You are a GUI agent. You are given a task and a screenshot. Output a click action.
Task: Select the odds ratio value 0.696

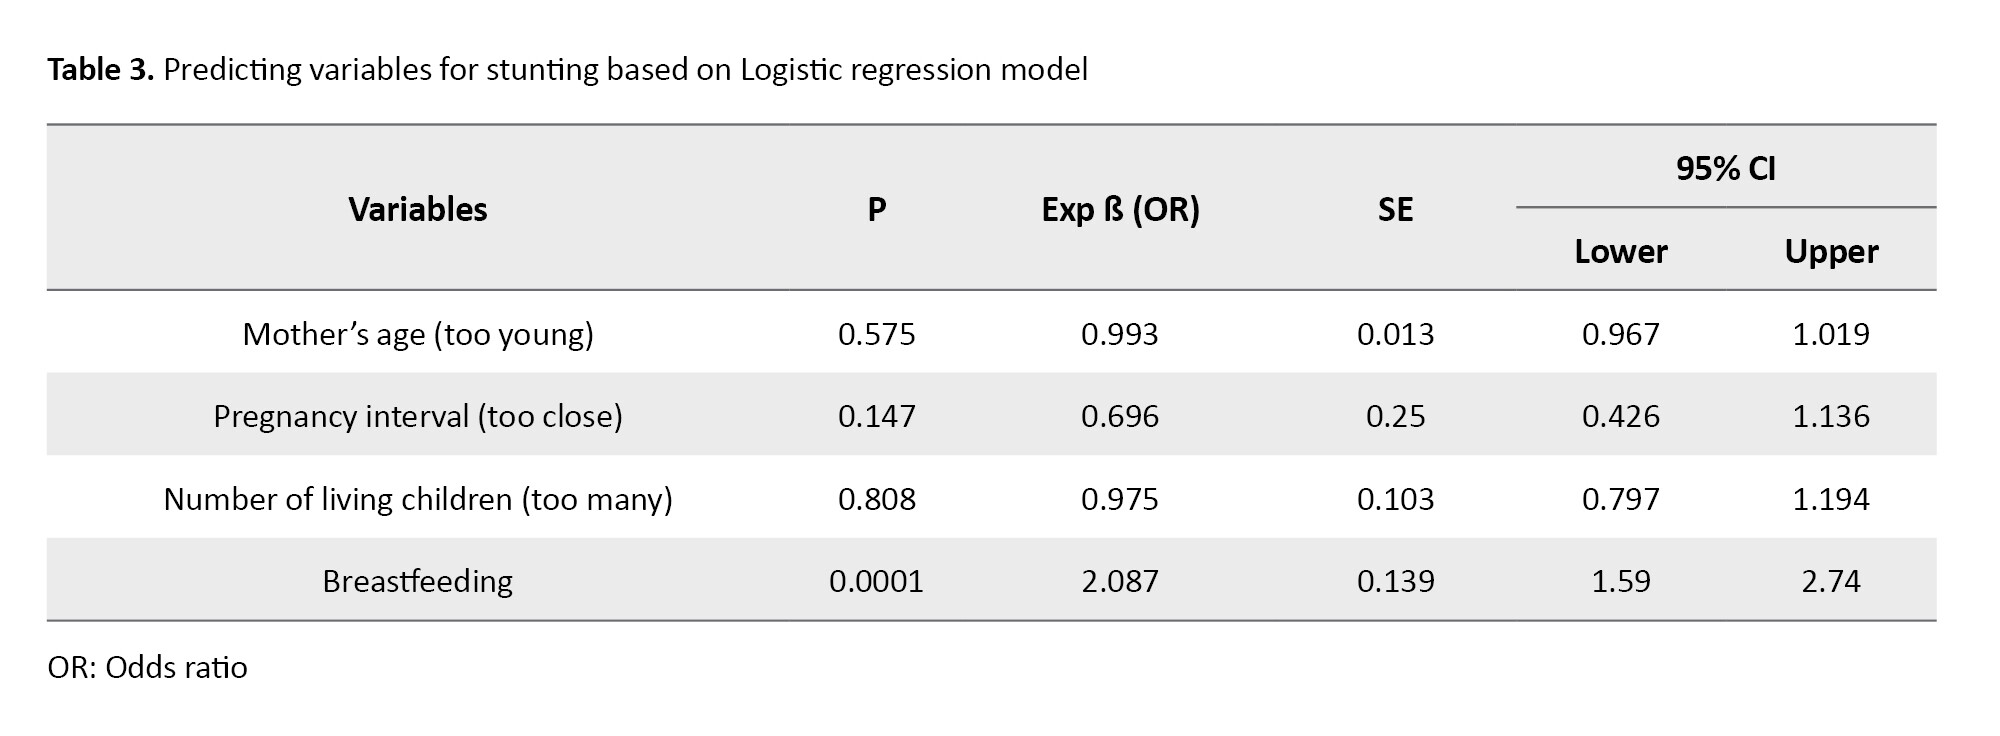pyautogui.click(x=1120, y=416)
